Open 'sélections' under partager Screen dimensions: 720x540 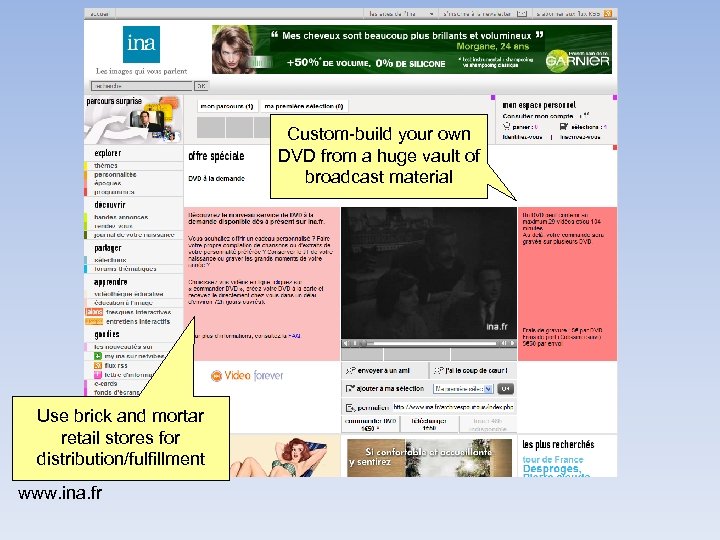[x=110, y=260]
